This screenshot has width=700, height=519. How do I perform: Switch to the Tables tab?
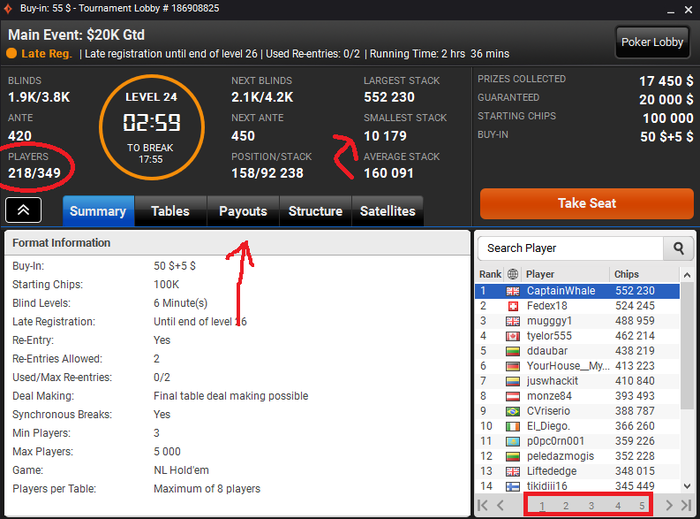pyautogui.click(x=171, y=211)
